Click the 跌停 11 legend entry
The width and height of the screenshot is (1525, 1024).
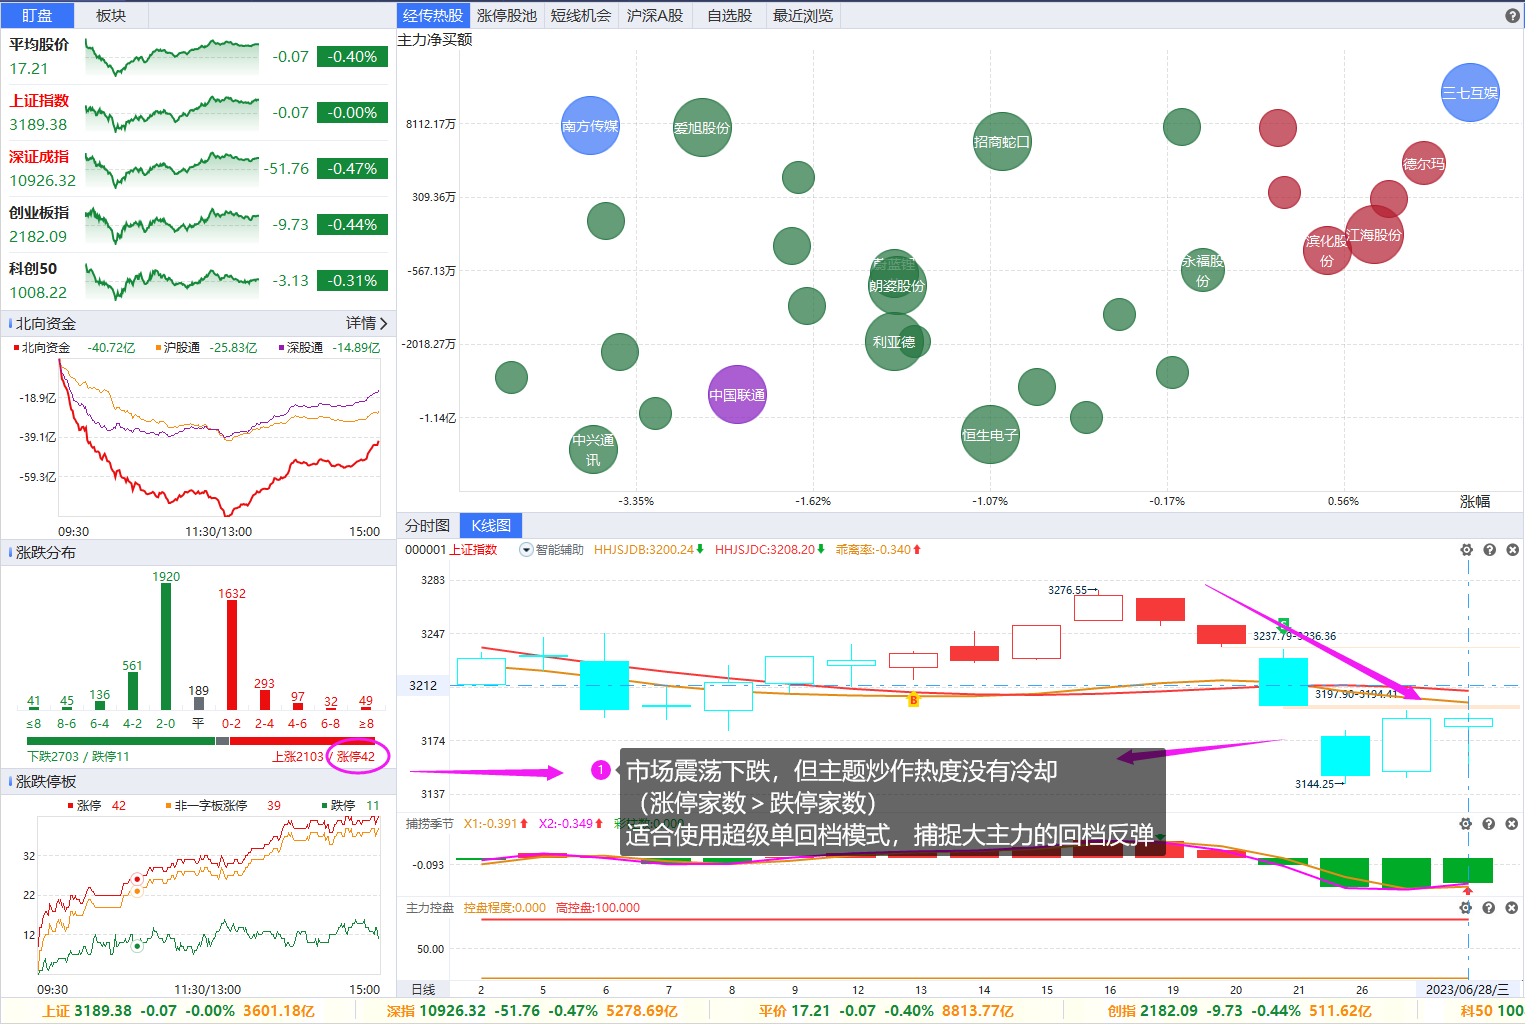pyautogui.click(x=350, y=806)
